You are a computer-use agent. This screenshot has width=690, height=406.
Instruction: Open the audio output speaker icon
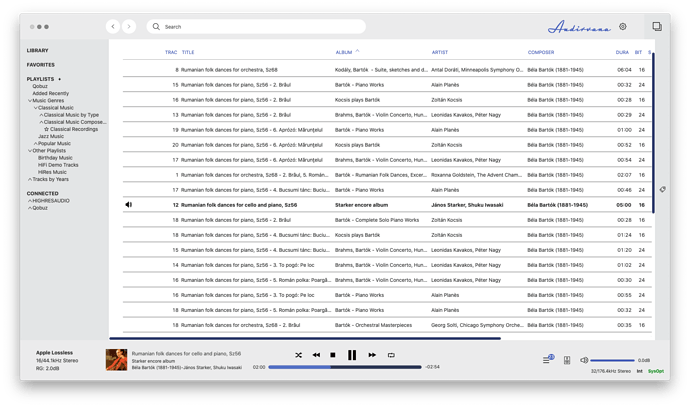(x=567, y=360)
